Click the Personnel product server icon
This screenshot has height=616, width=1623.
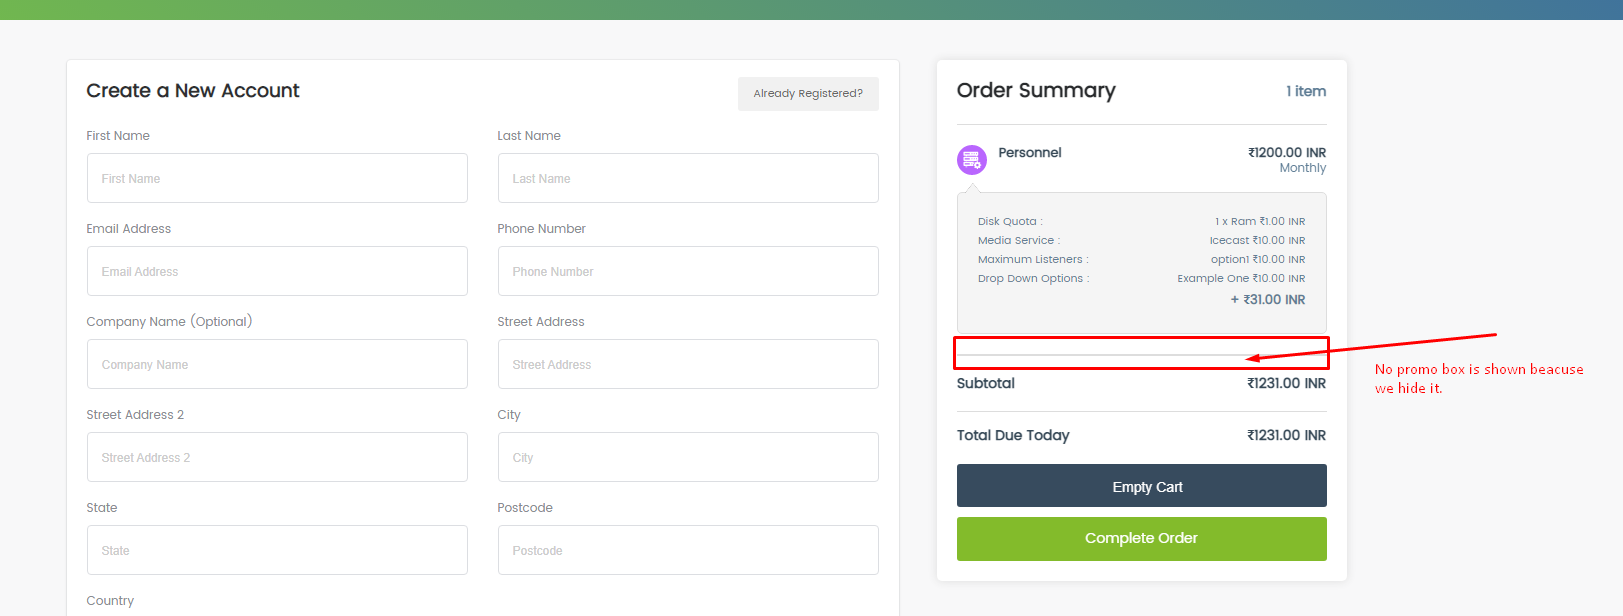click(971, 159)
